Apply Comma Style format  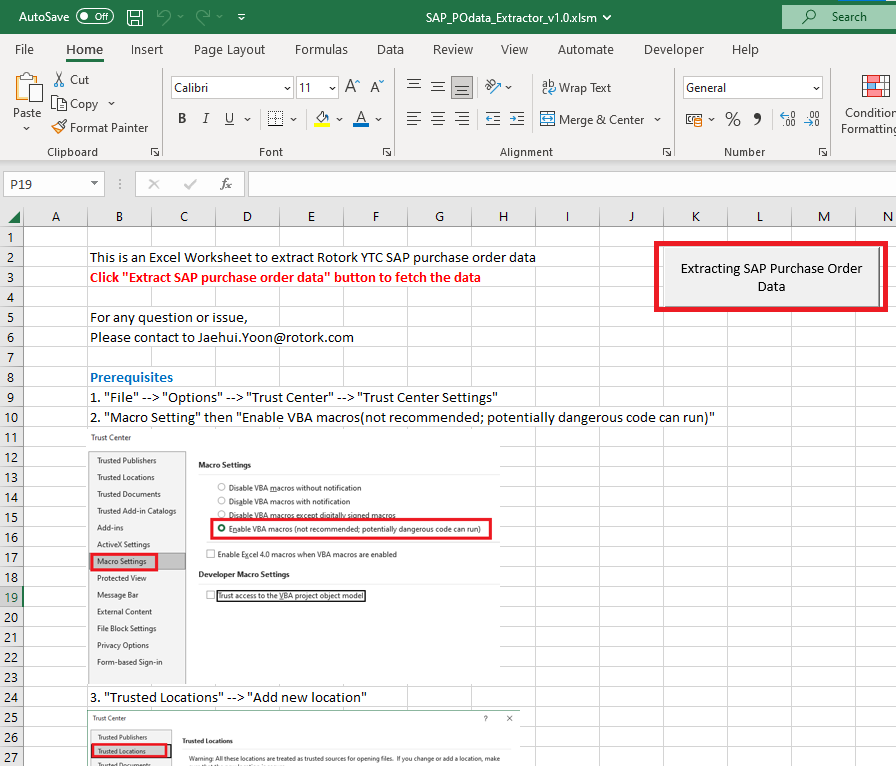tap(757, 119)
